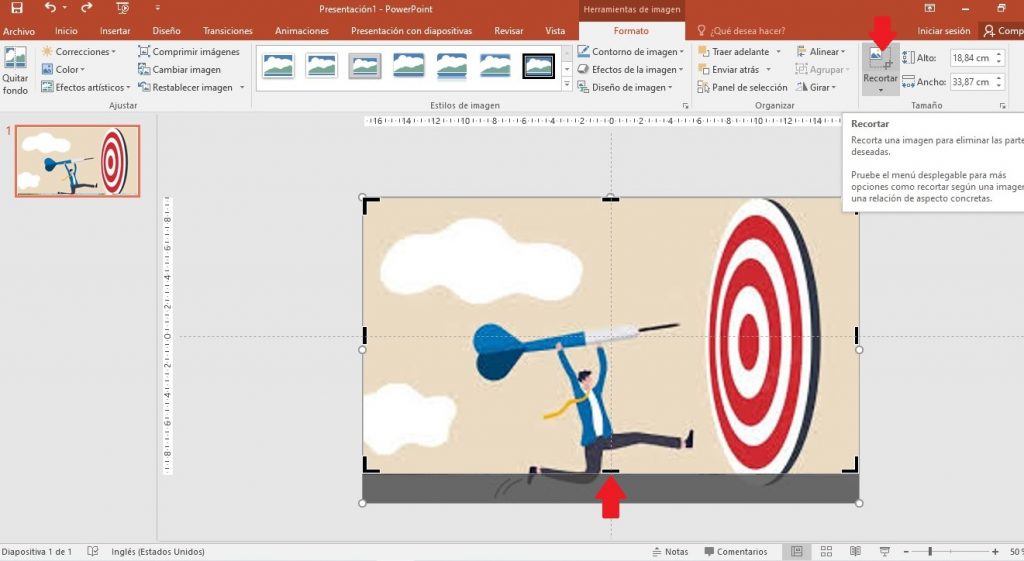
Task: Apply the first picture style thumbnail
Action: 278,66
